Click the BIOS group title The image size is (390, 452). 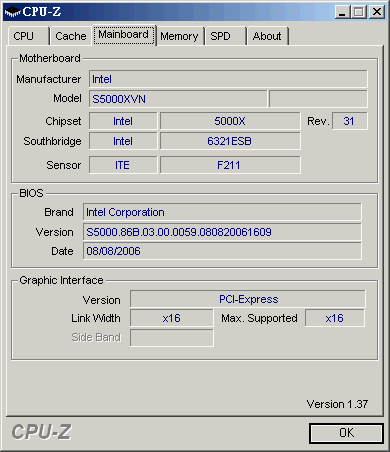31,193
